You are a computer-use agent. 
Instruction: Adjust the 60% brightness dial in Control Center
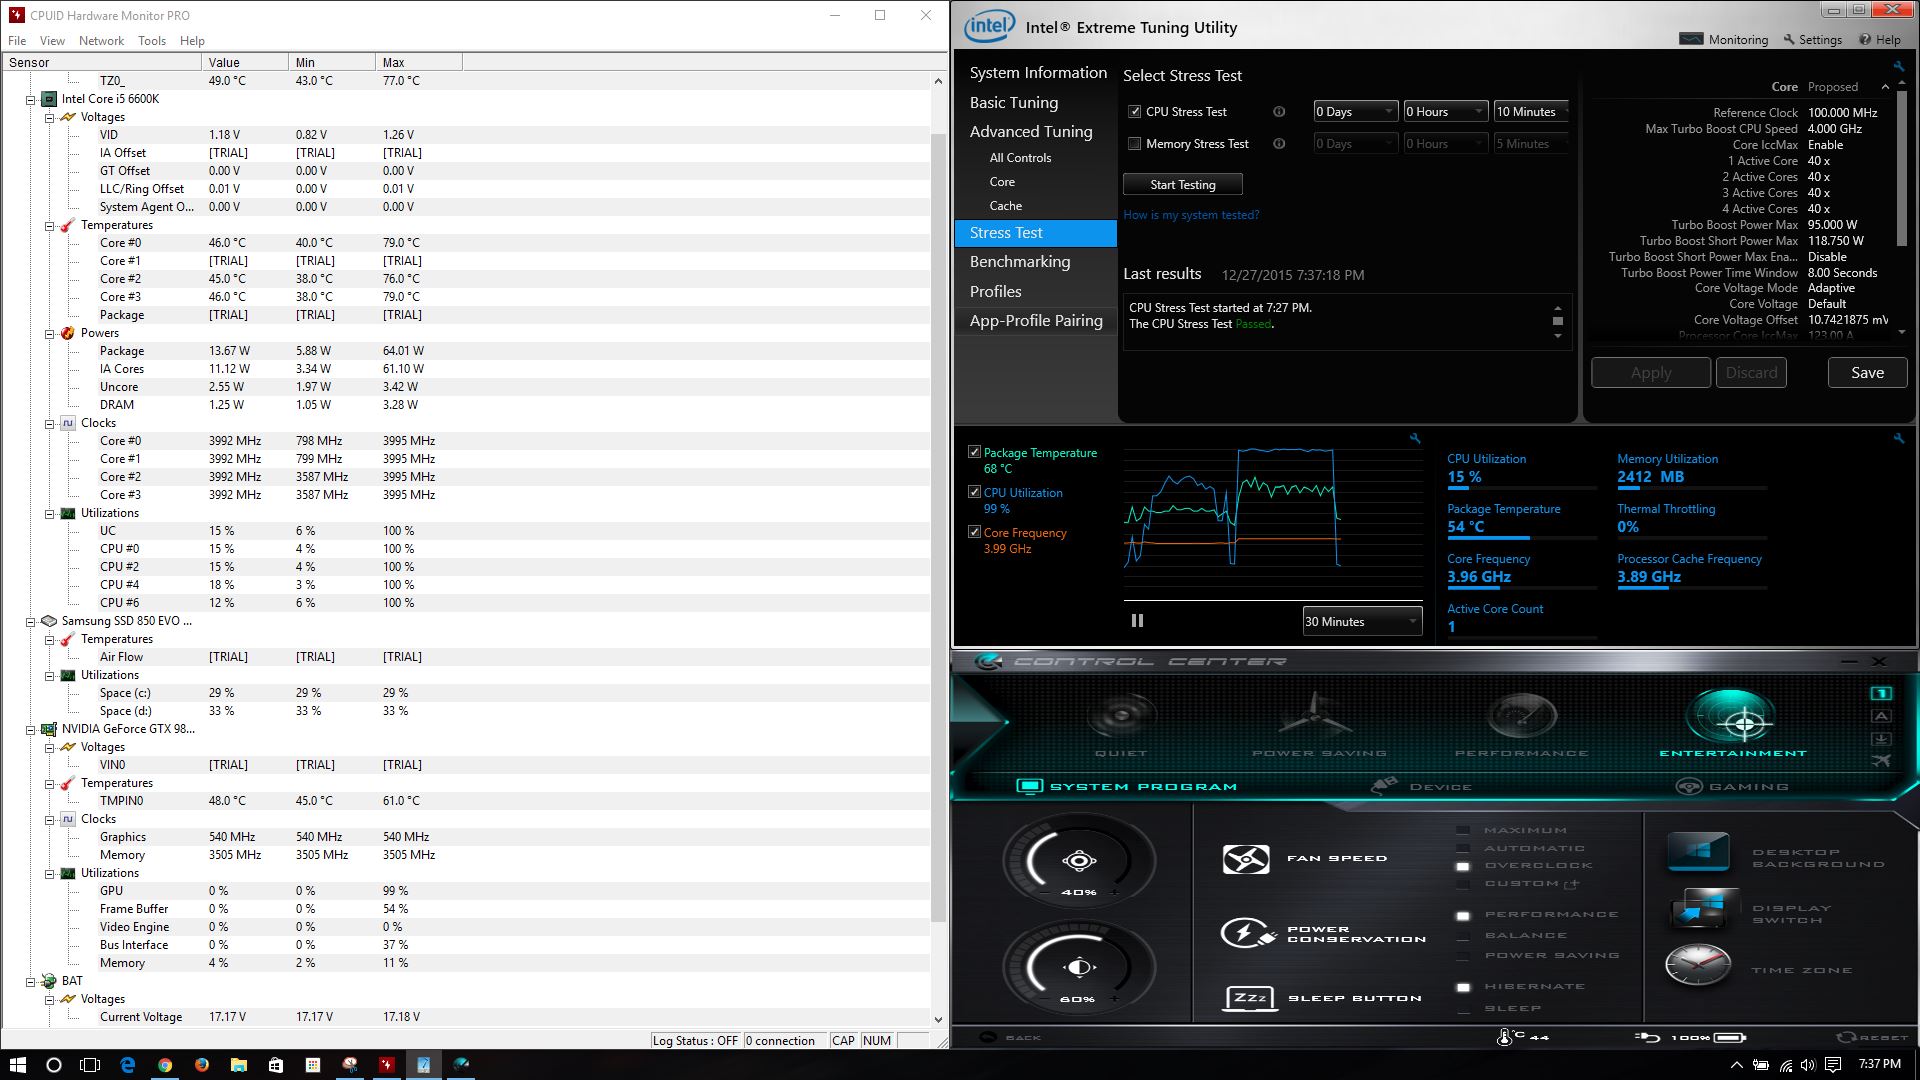[1078, 967]
